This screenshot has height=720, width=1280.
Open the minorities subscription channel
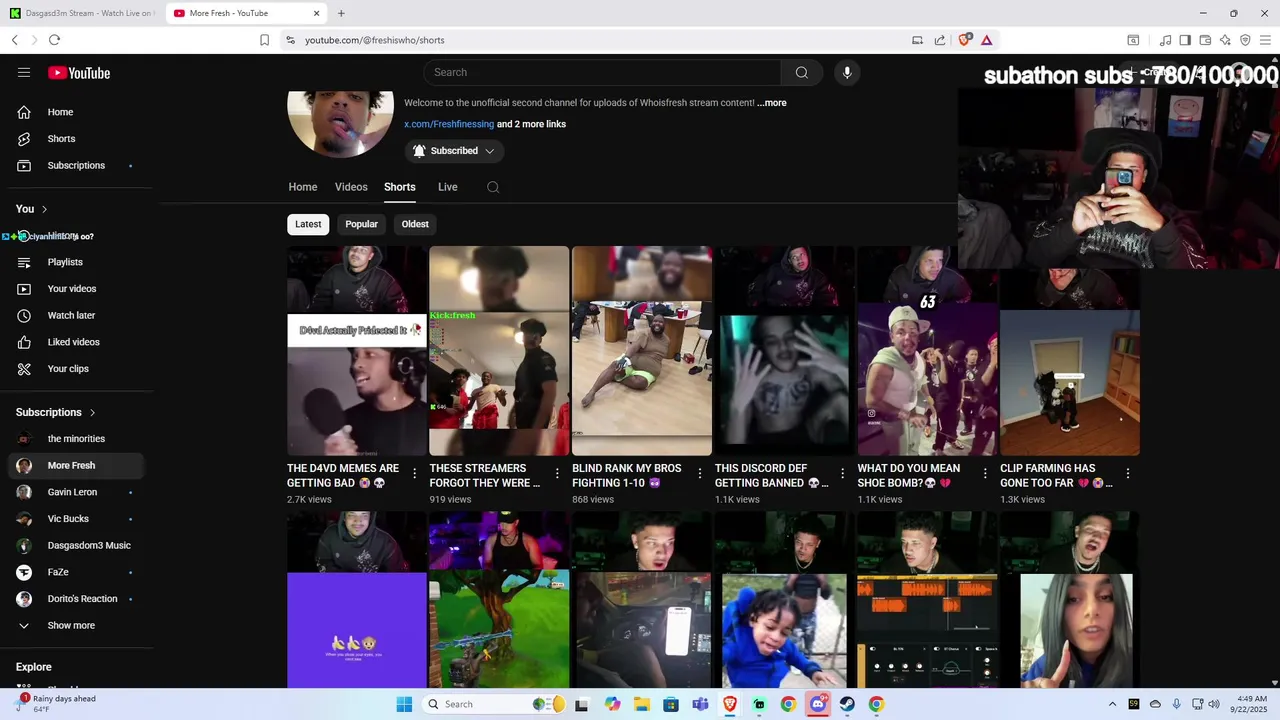click(x=76, y=439)
